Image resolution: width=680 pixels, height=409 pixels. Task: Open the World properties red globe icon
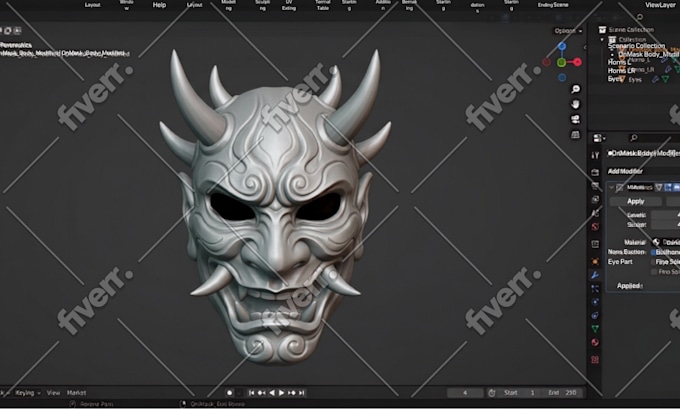595,227
